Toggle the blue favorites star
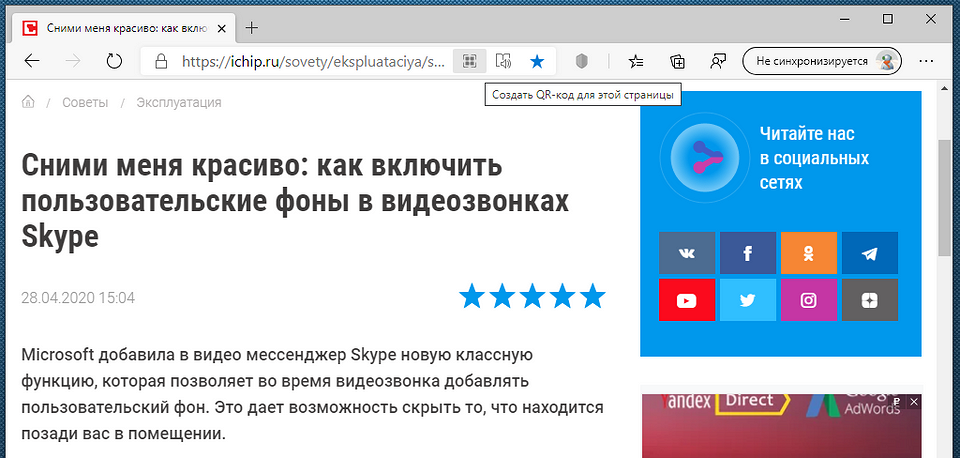 537,61
